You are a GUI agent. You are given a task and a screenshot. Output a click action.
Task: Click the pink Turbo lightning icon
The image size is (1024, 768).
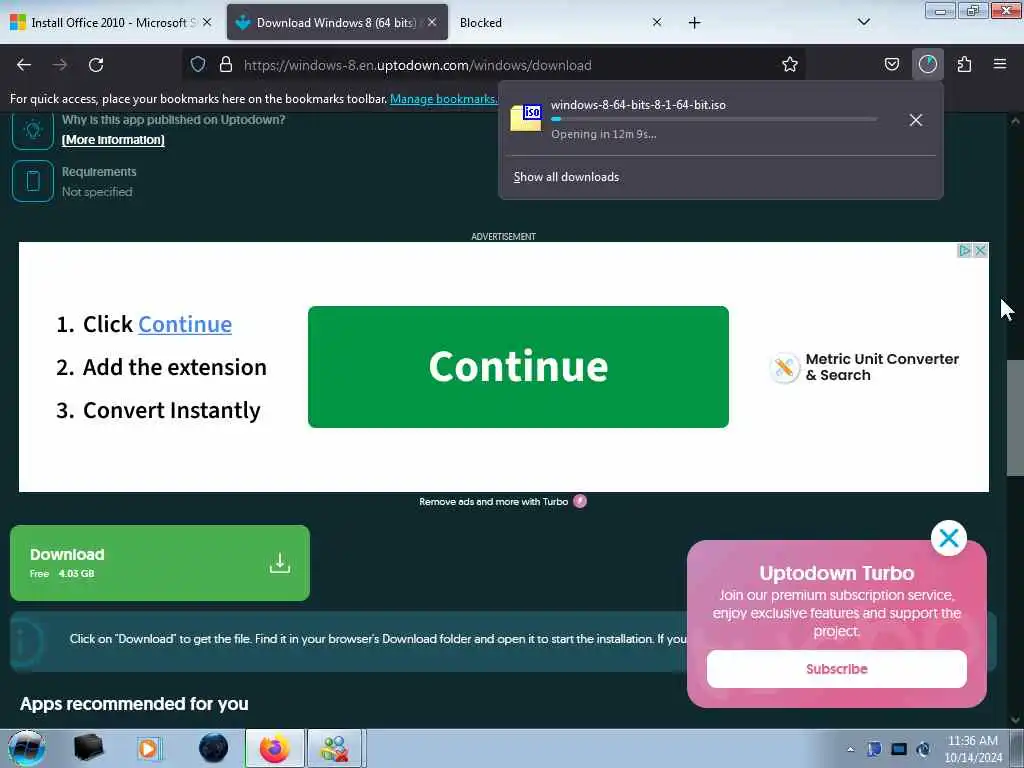[x=580, y=501]
